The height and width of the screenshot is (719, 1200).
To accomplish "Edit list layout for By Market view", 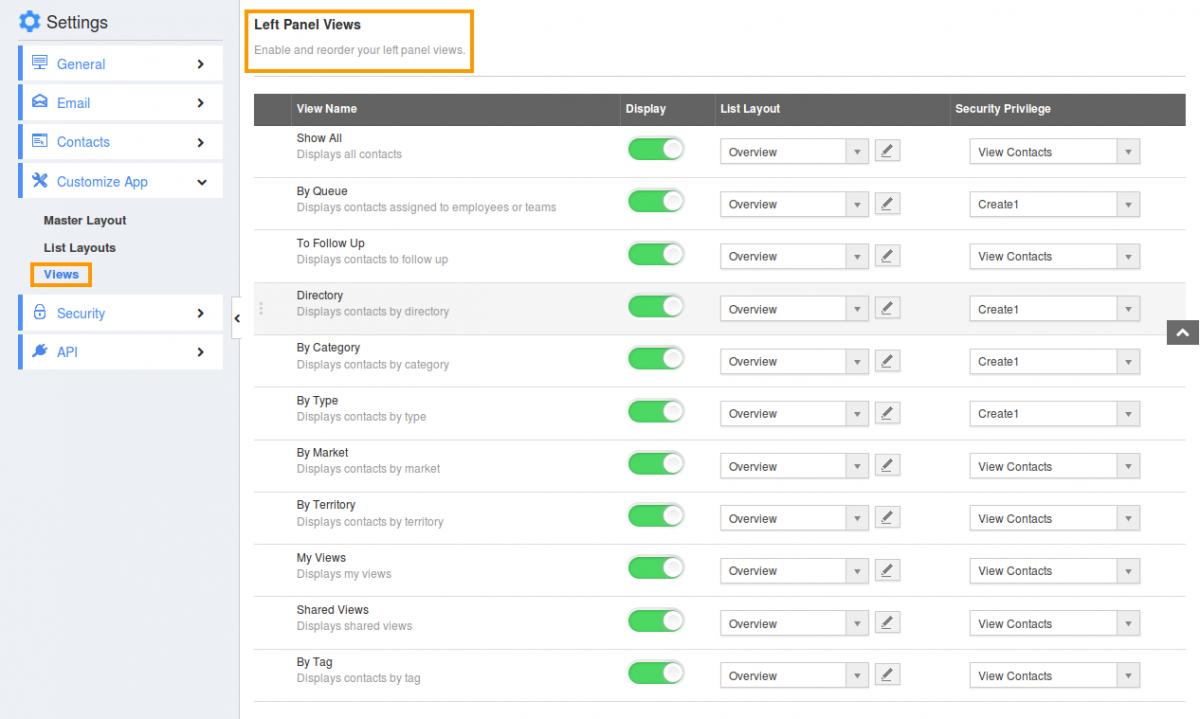I will [x=887, y=465].
